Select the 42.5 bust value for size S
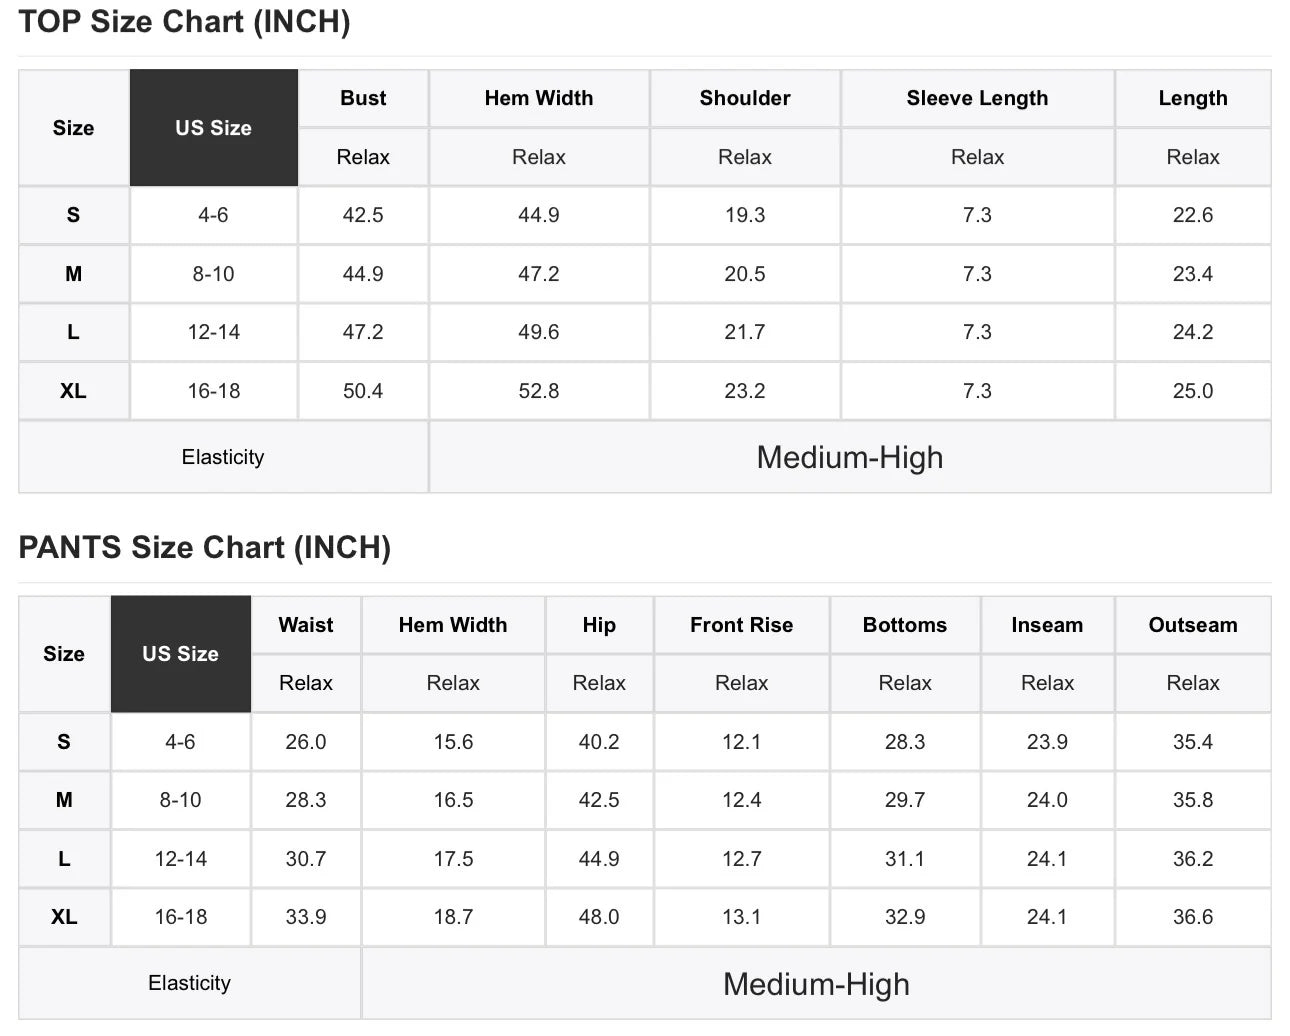 (363, 215)
